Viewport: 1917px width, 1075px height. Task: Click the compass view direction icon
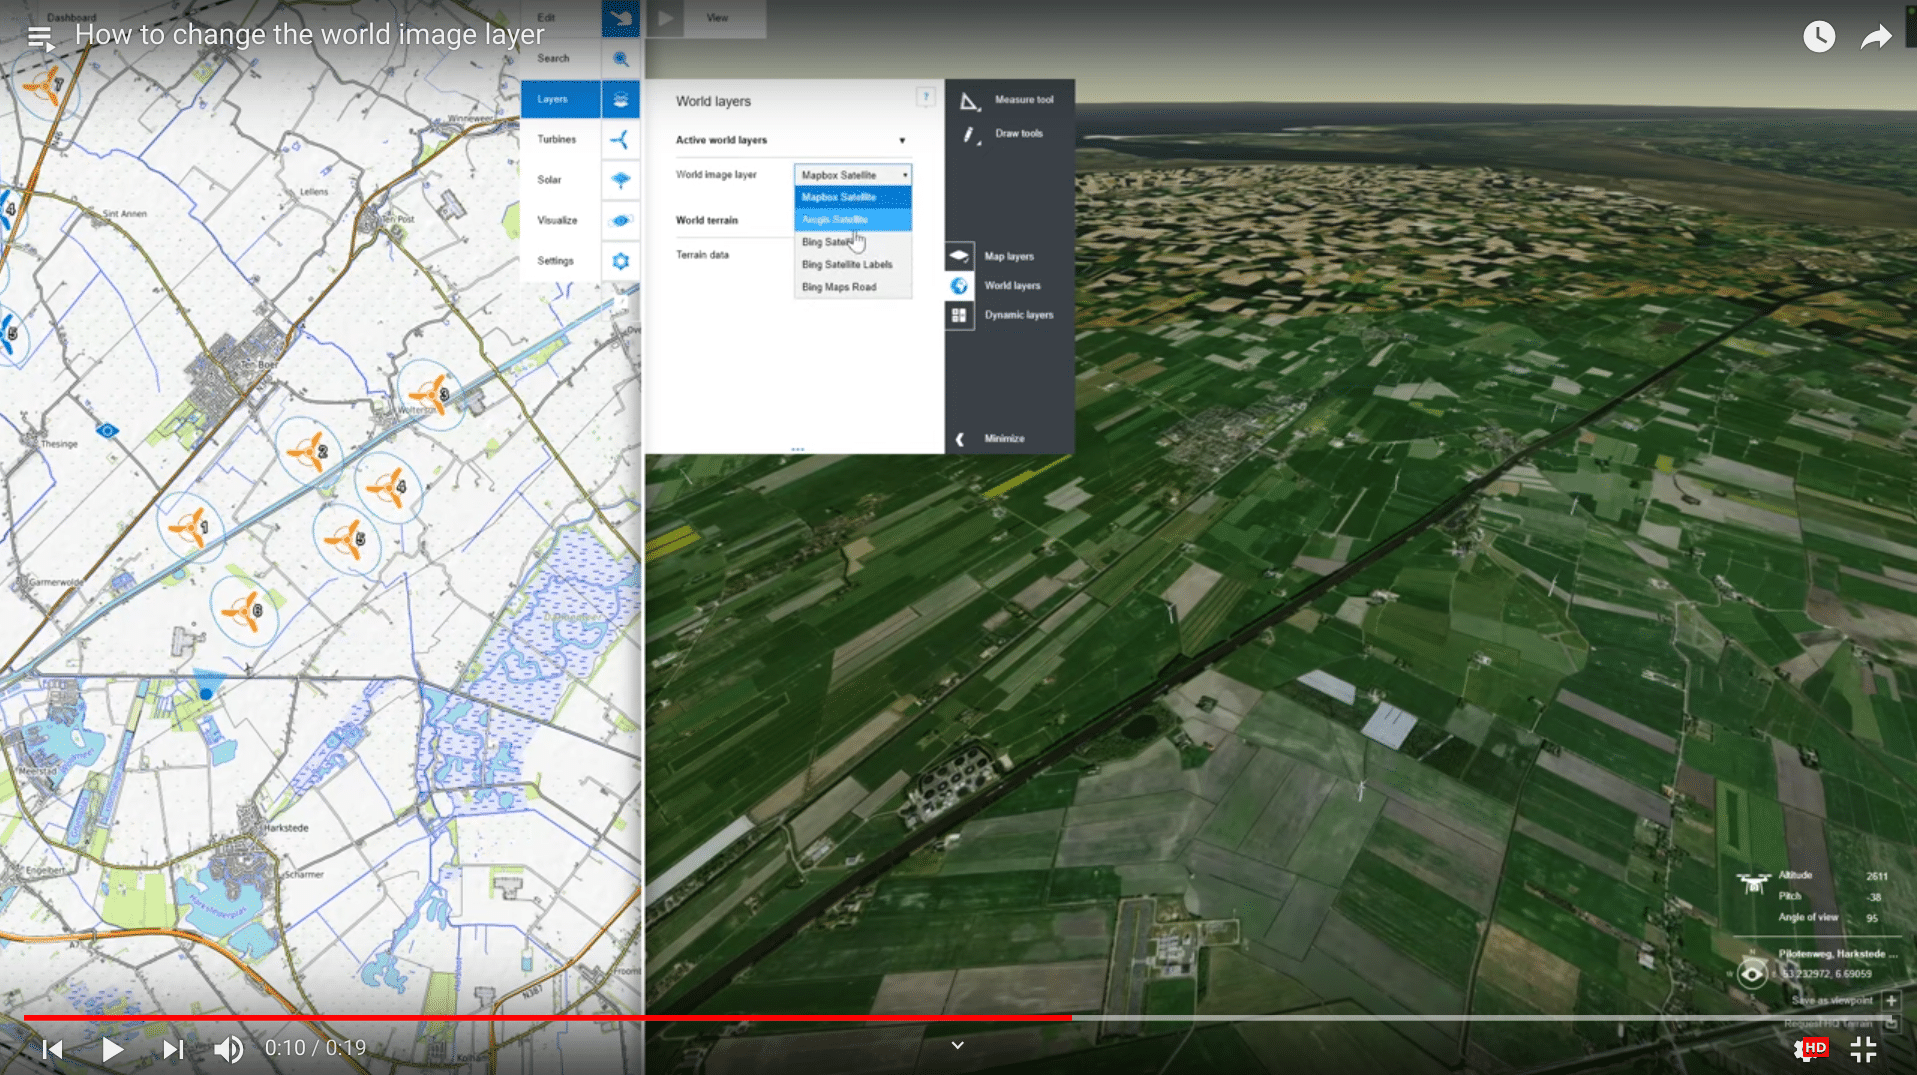coord(1752,972)
